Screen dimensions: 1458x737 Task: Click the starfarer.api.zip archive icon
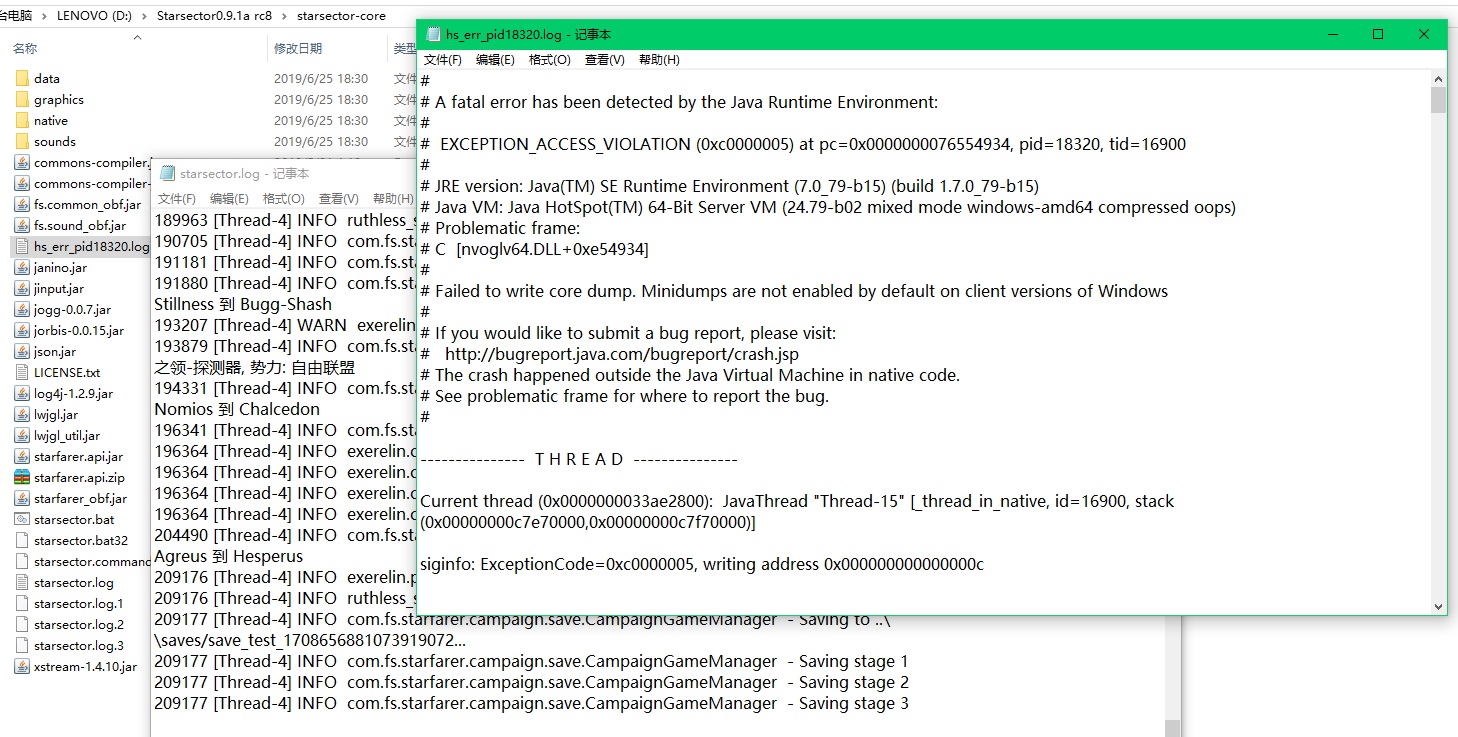coord(22,477)
